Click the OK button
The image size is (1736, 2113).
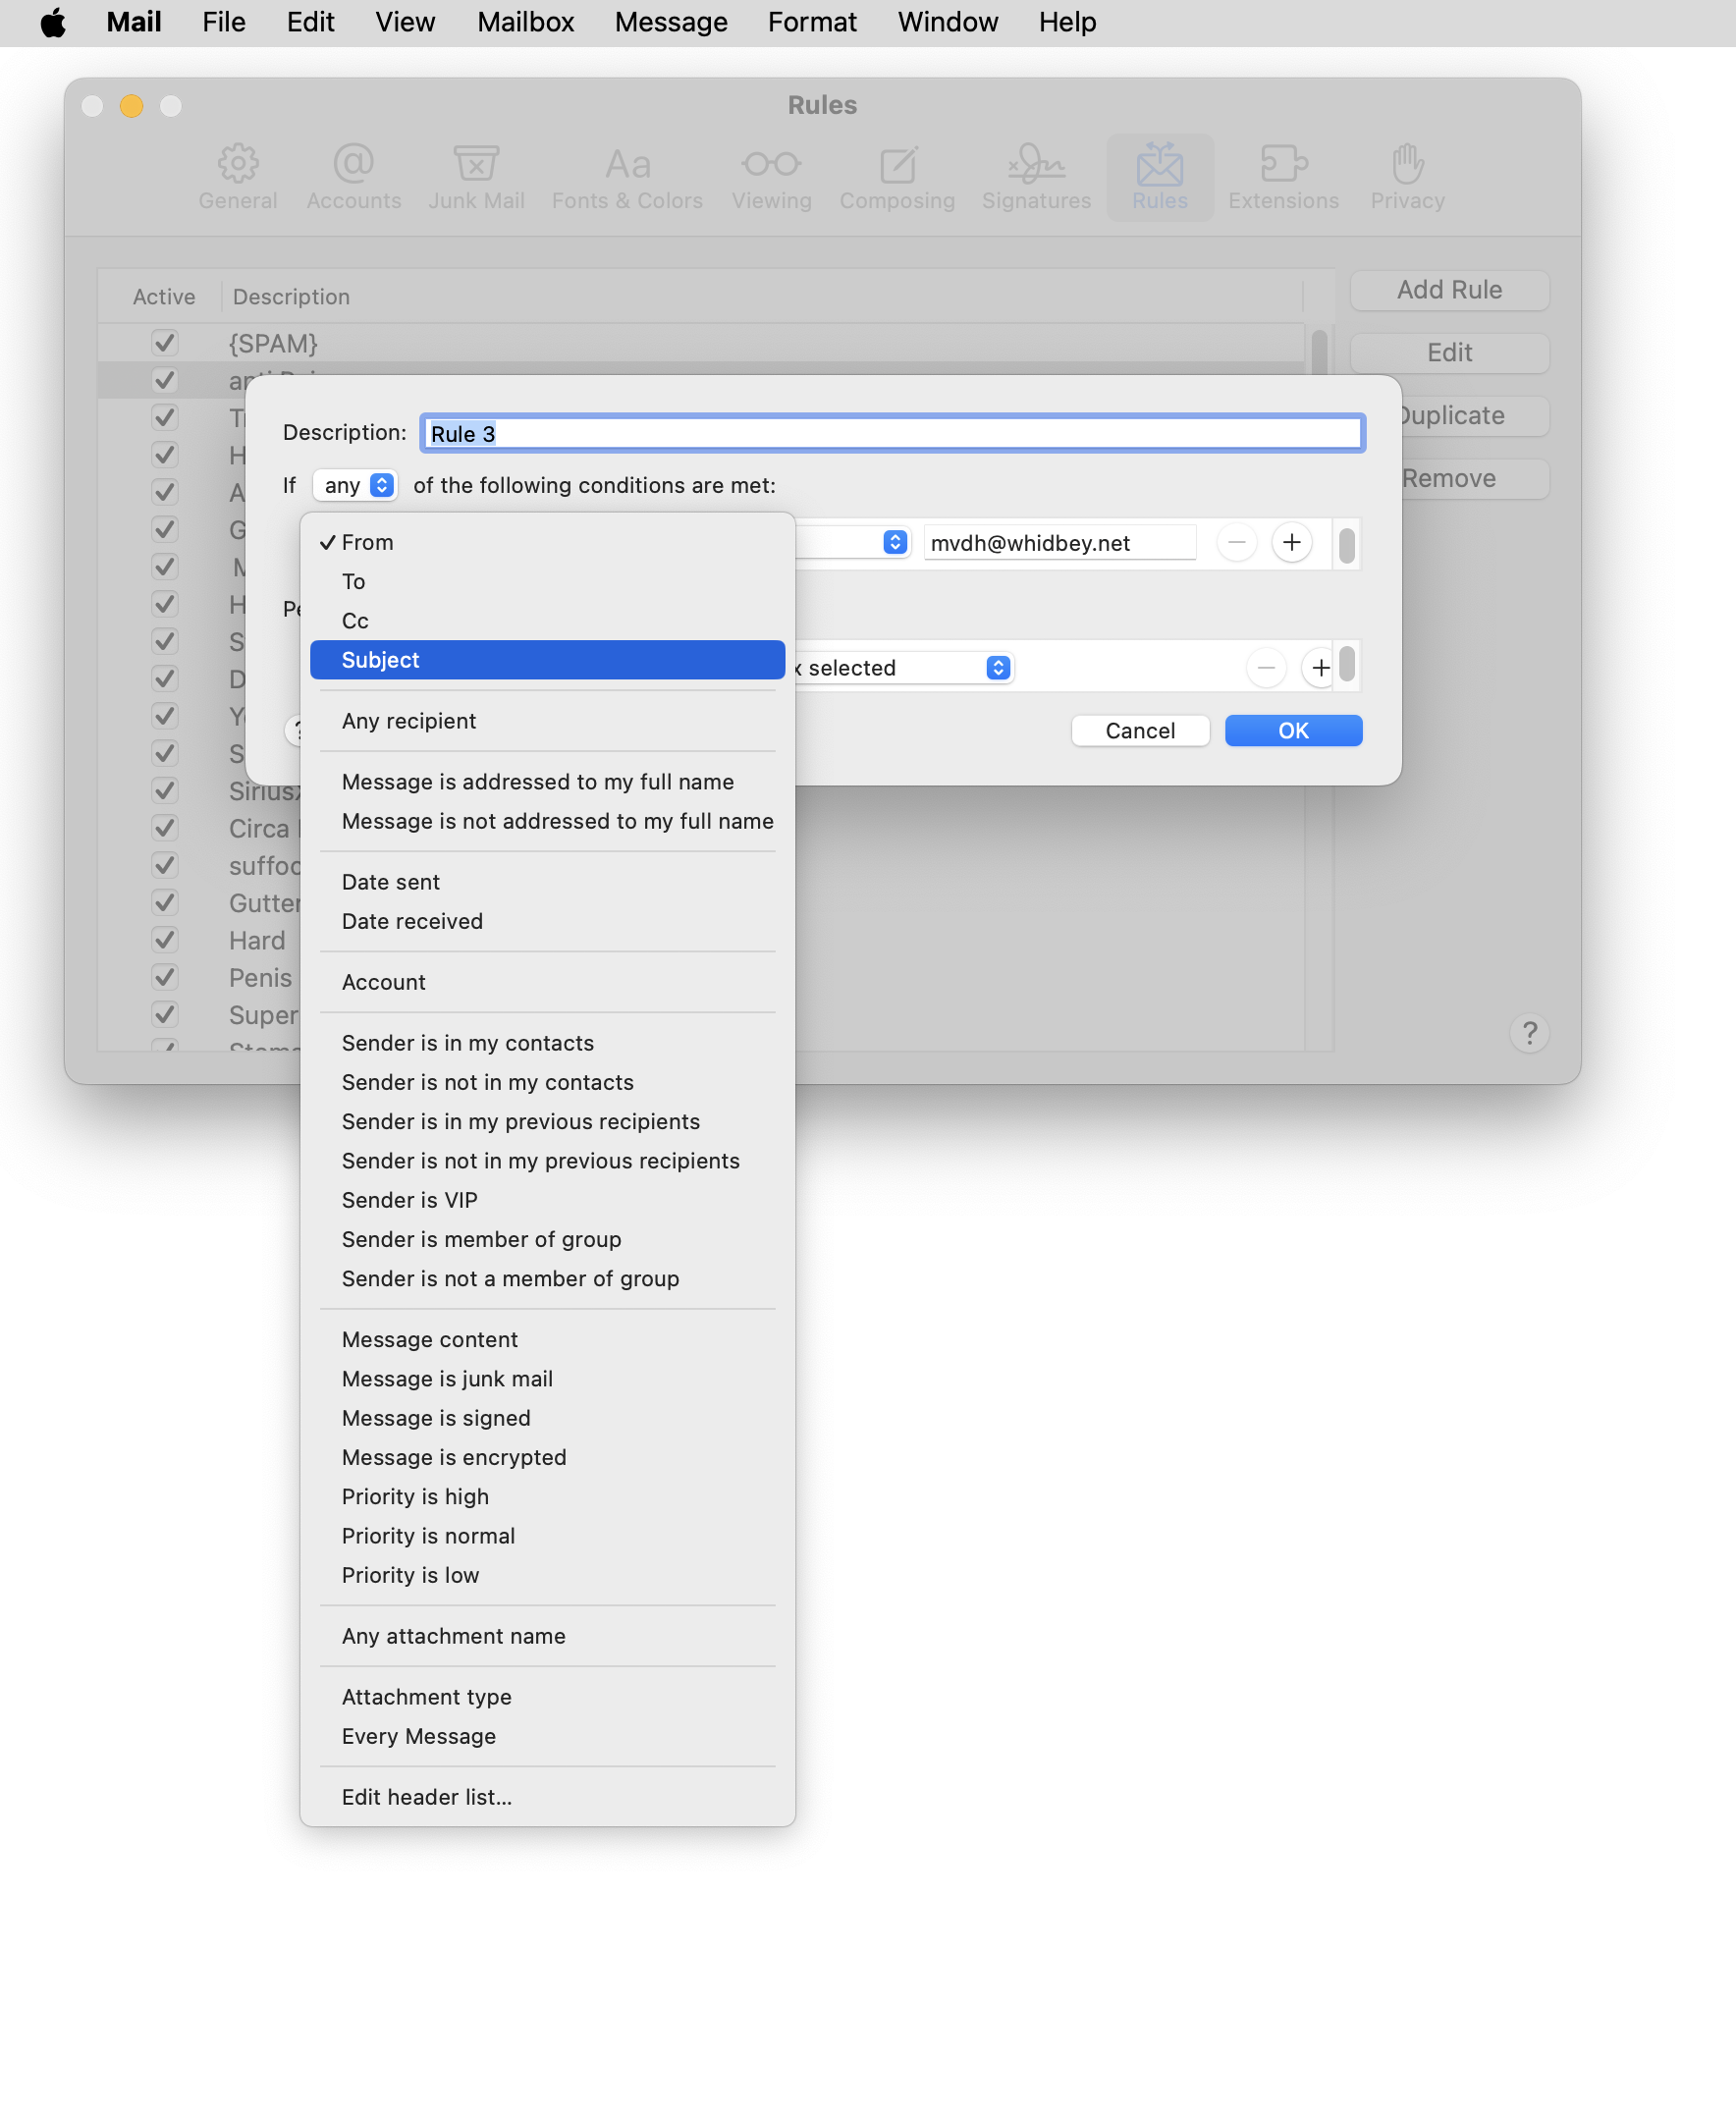[x=1293, y=730]
